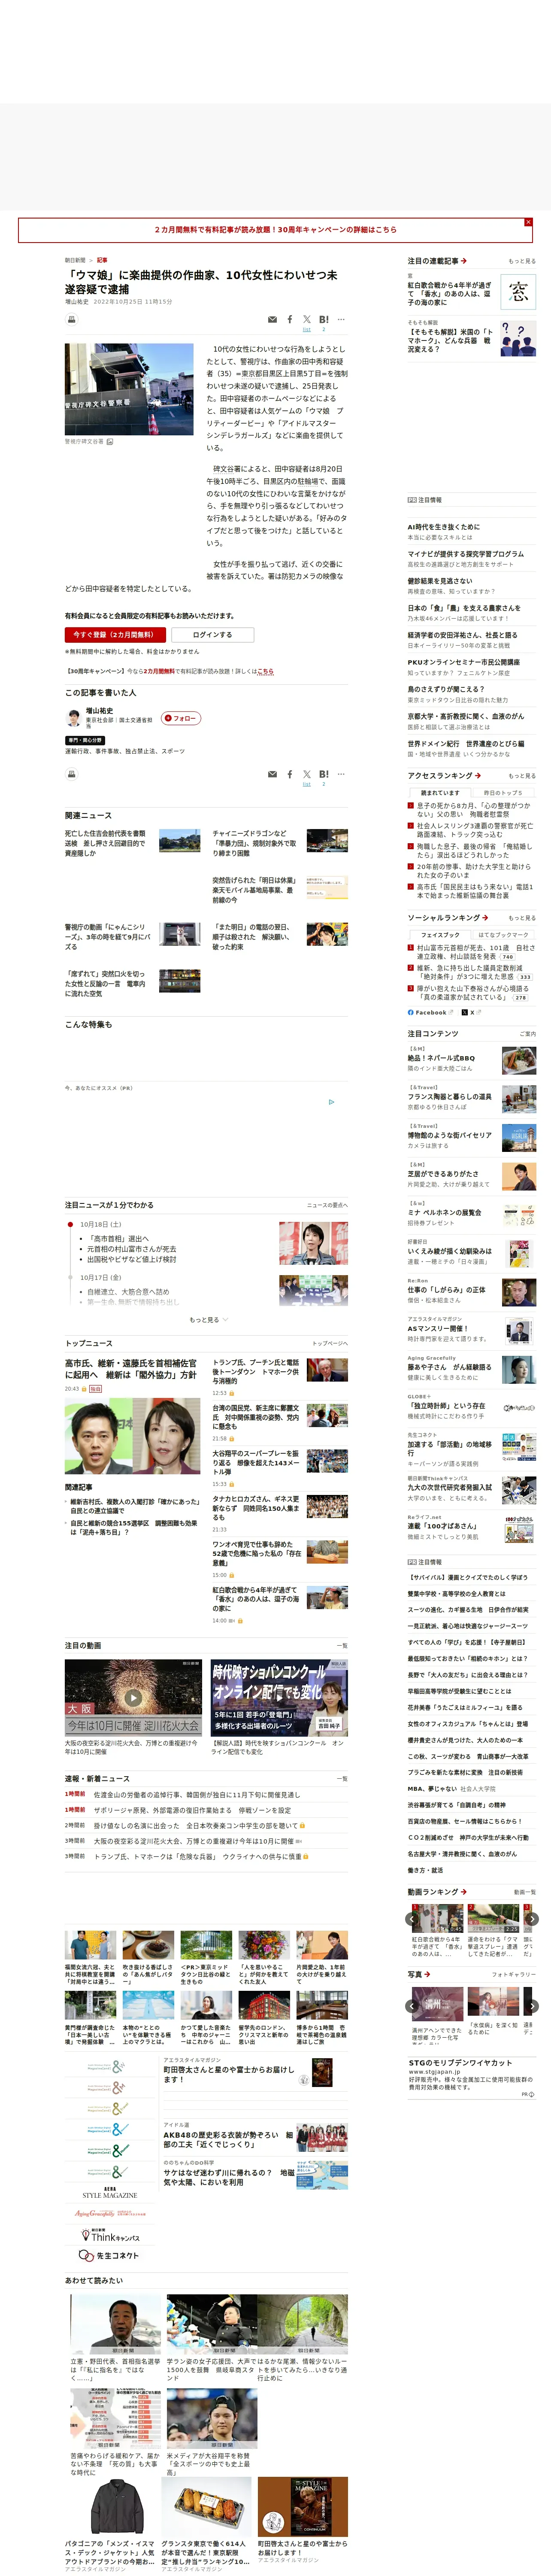Click the print icon above the article
This screenshot has height=2576, width=551.
[x=72, y=320]
